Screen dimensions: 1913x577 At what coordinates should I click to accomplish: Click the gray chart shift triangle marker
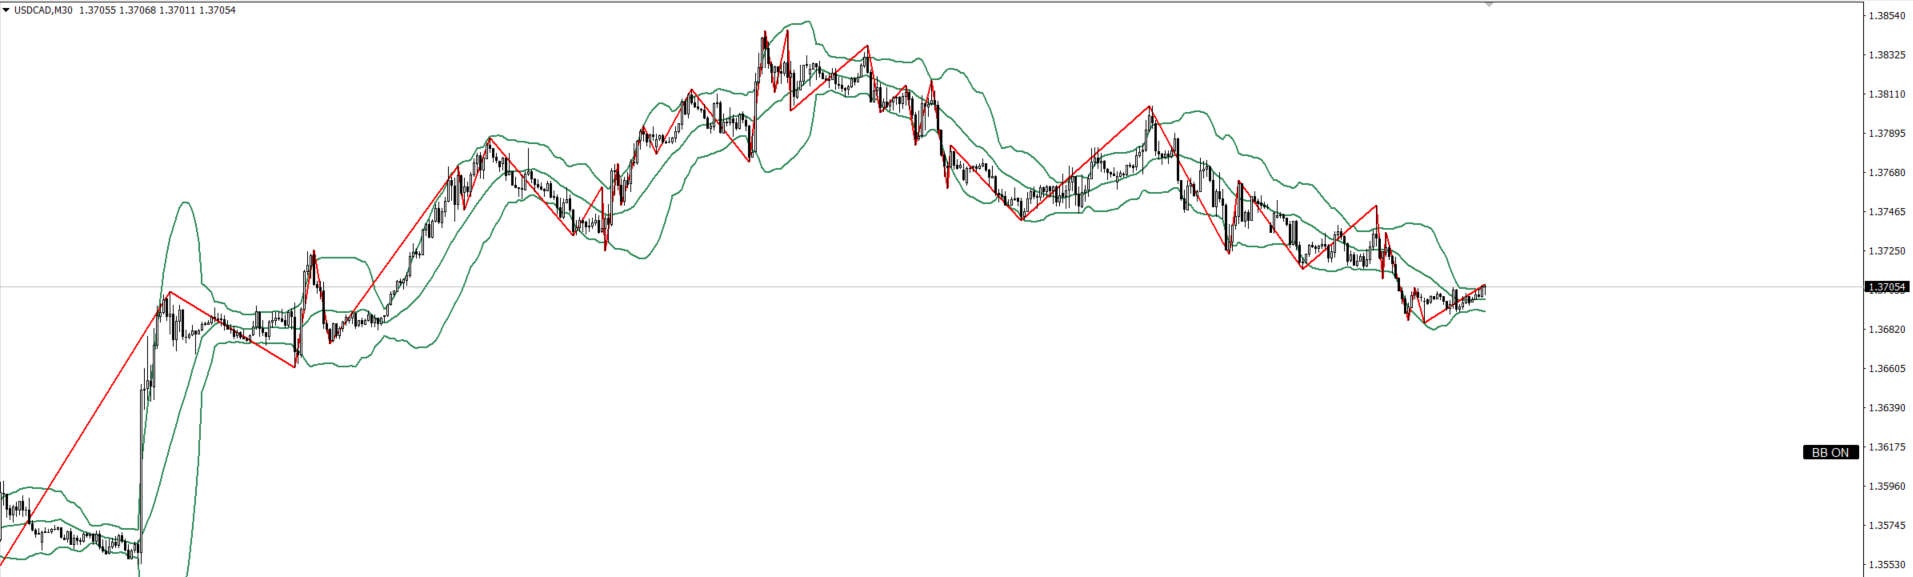click(1489, 5)
